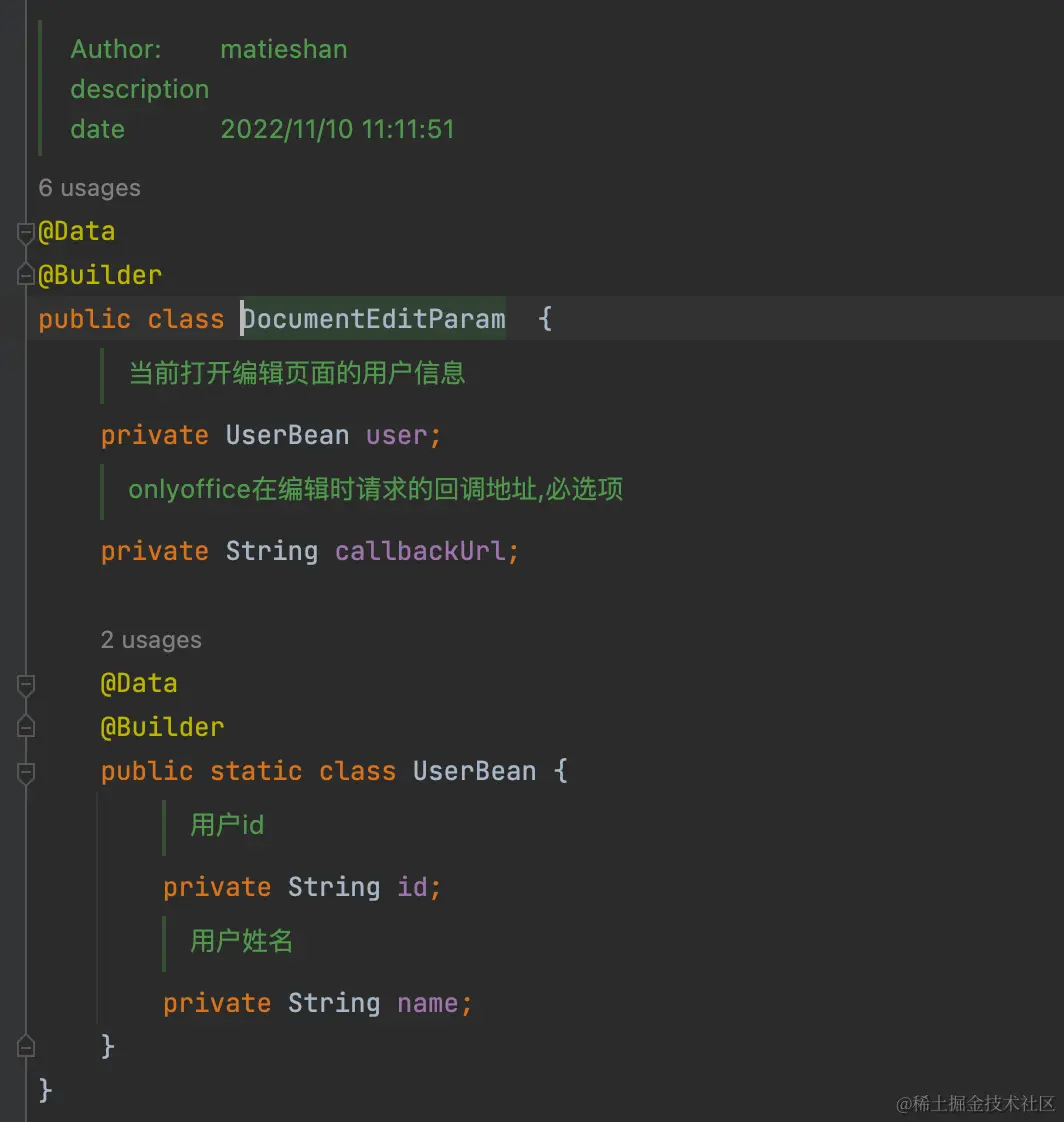Screen dimensions: 1064x1122
Task: Open the '6 usages' hint above @Data
Action: [x=89, y=188]
